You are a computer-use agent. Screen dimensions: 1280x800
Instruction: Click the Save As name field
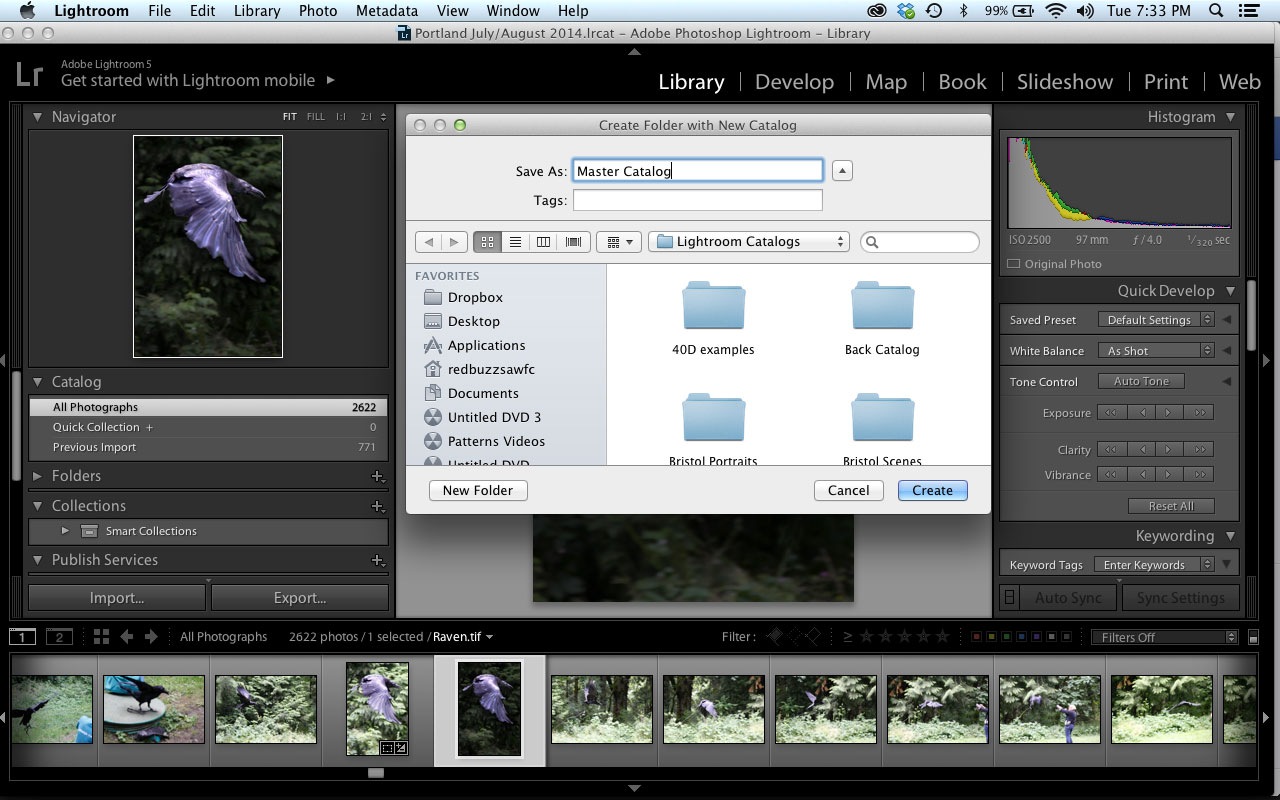698,171
